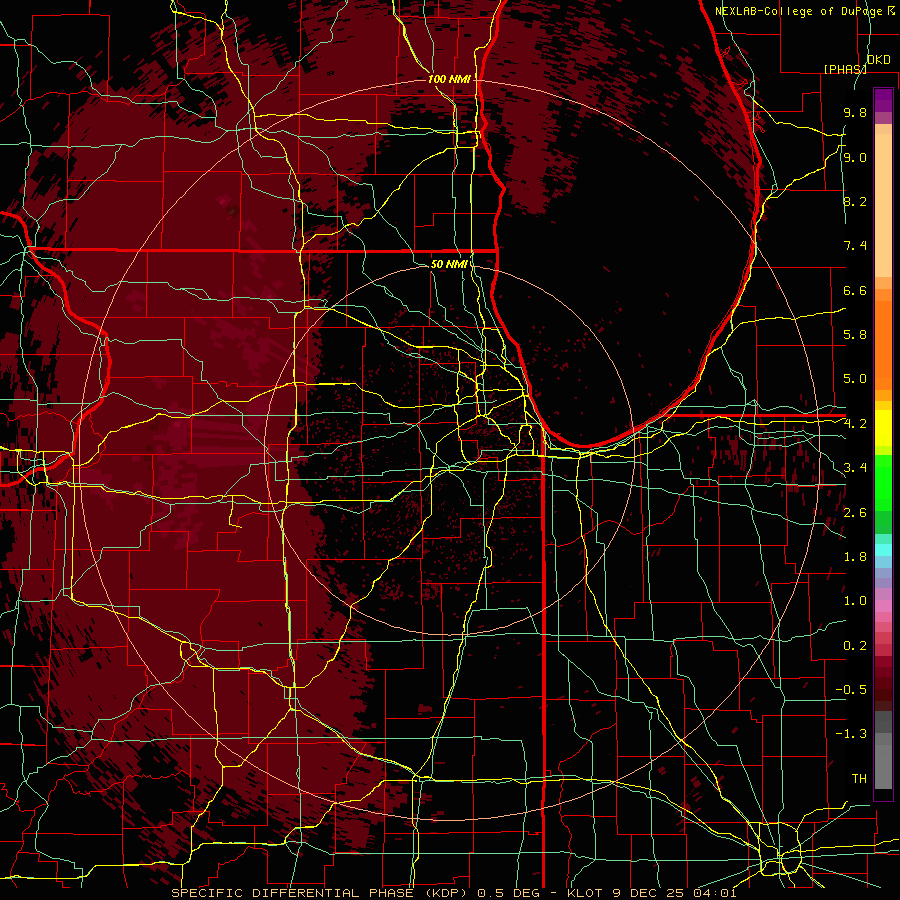The height and width of the screenshot is (900, 900).
Task: Pick the cyan segment of the color bar
Action: pos(883,550)
